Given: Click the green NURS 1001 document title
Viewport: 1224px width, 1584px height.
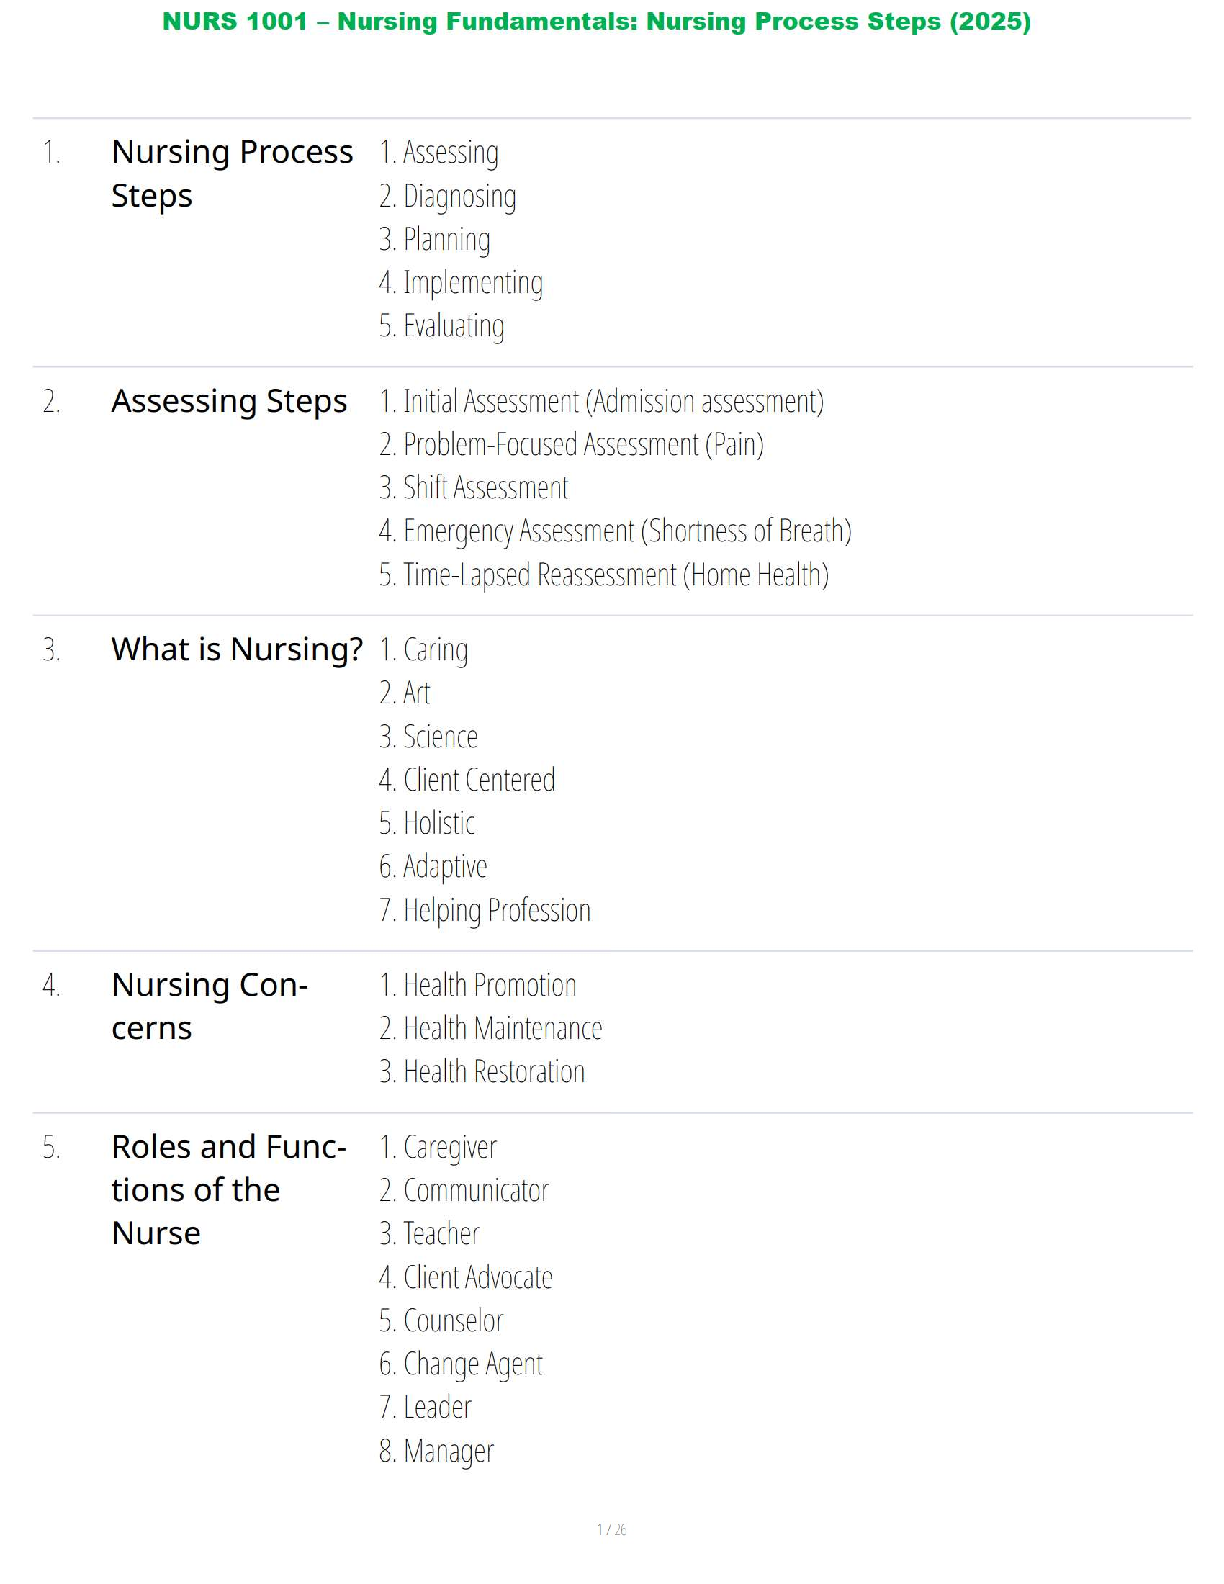Looking at the screenshot, I should [x=596, y=22].
